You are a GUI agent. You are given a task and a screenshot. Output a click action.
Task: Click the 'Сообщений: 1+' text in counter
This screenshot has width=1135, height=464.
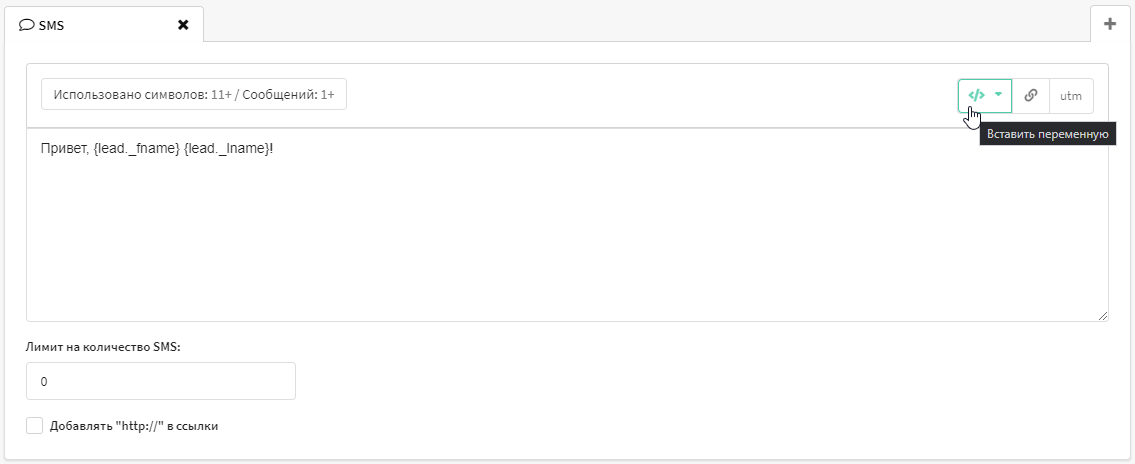[x=288, y=95]
